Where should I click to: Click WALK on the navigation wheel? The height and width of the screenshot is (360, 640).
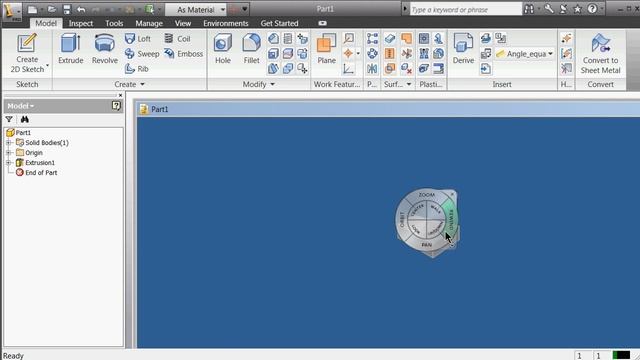[x=436, y=210]
